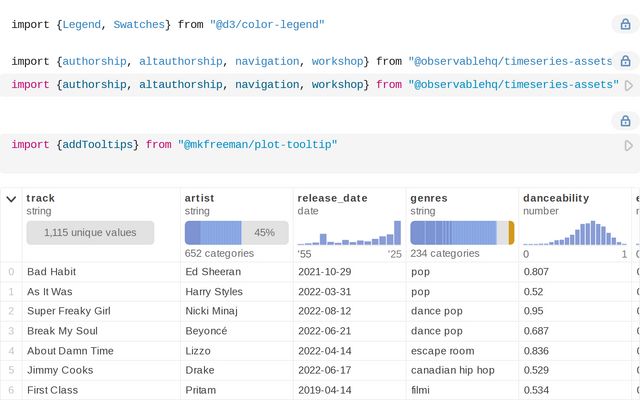Click the "Harry Styles" artist cell
The height and width of the screenshot is (400, 640).
214,291
